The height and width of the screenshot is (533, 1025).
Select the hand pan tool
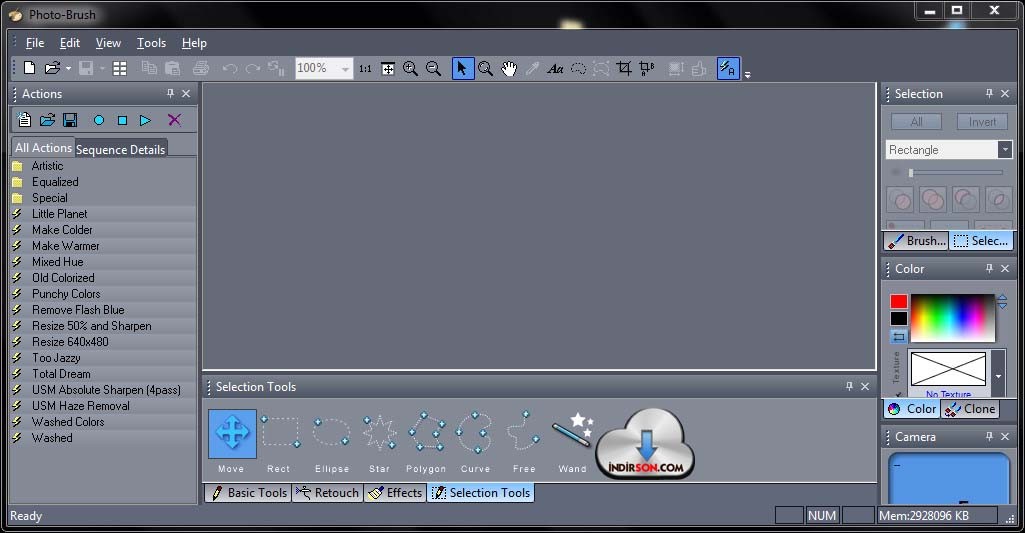[x=509, y=69]
